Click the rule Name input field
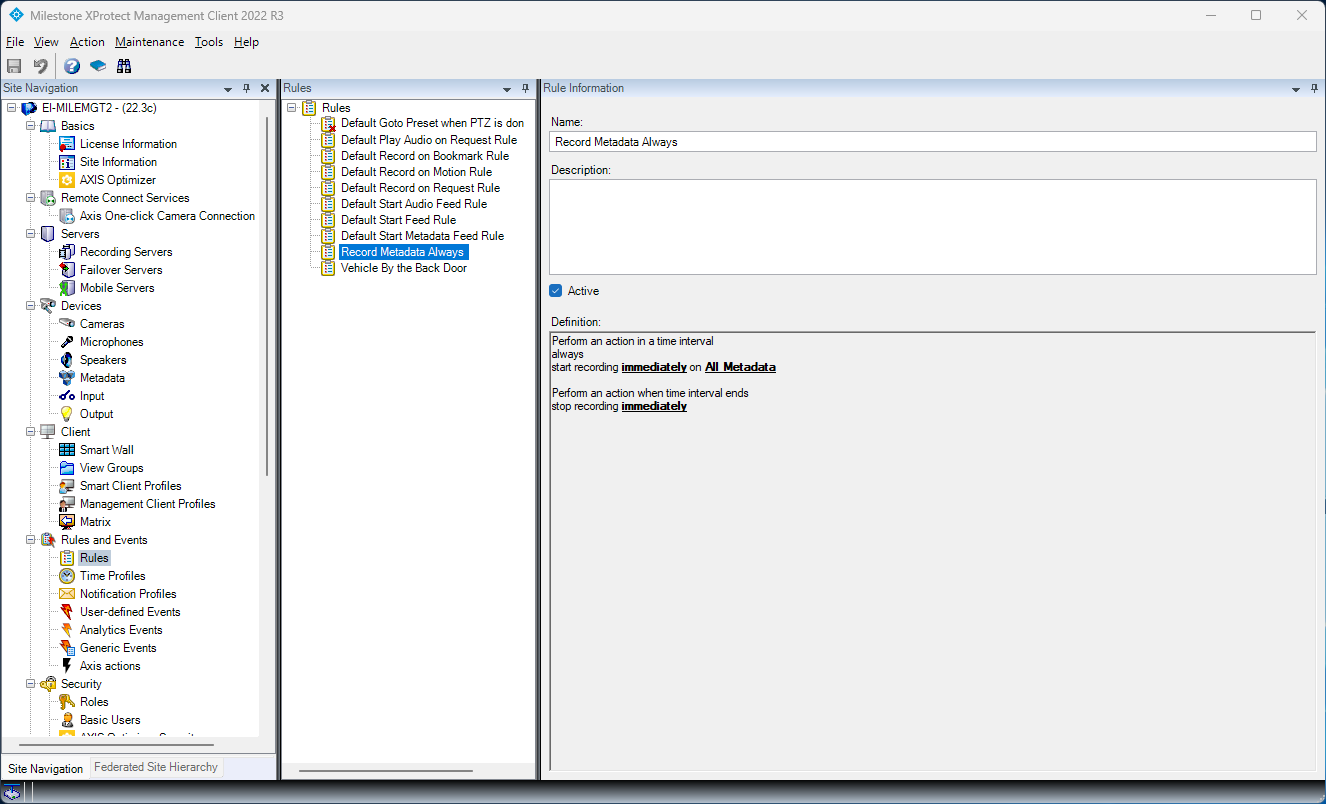 click(x=932, y=142)
